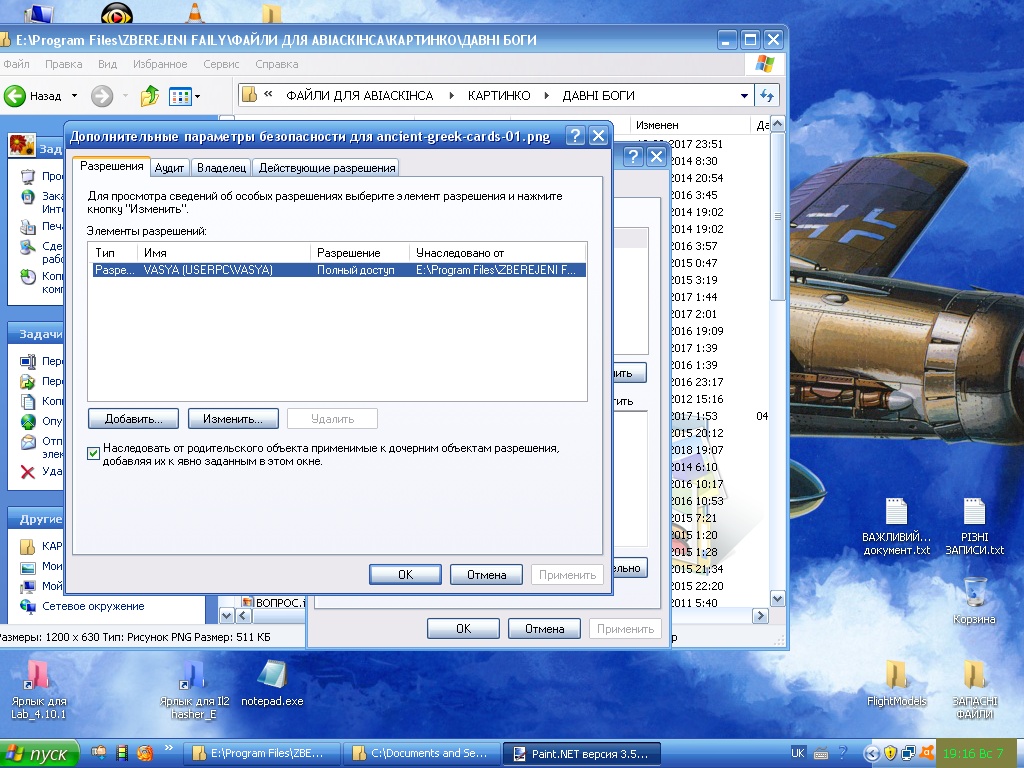The width and height of the screenshot is (1024, 768).
Task: Select the Корзина recycle bin icon
Action: click(974, 601)
